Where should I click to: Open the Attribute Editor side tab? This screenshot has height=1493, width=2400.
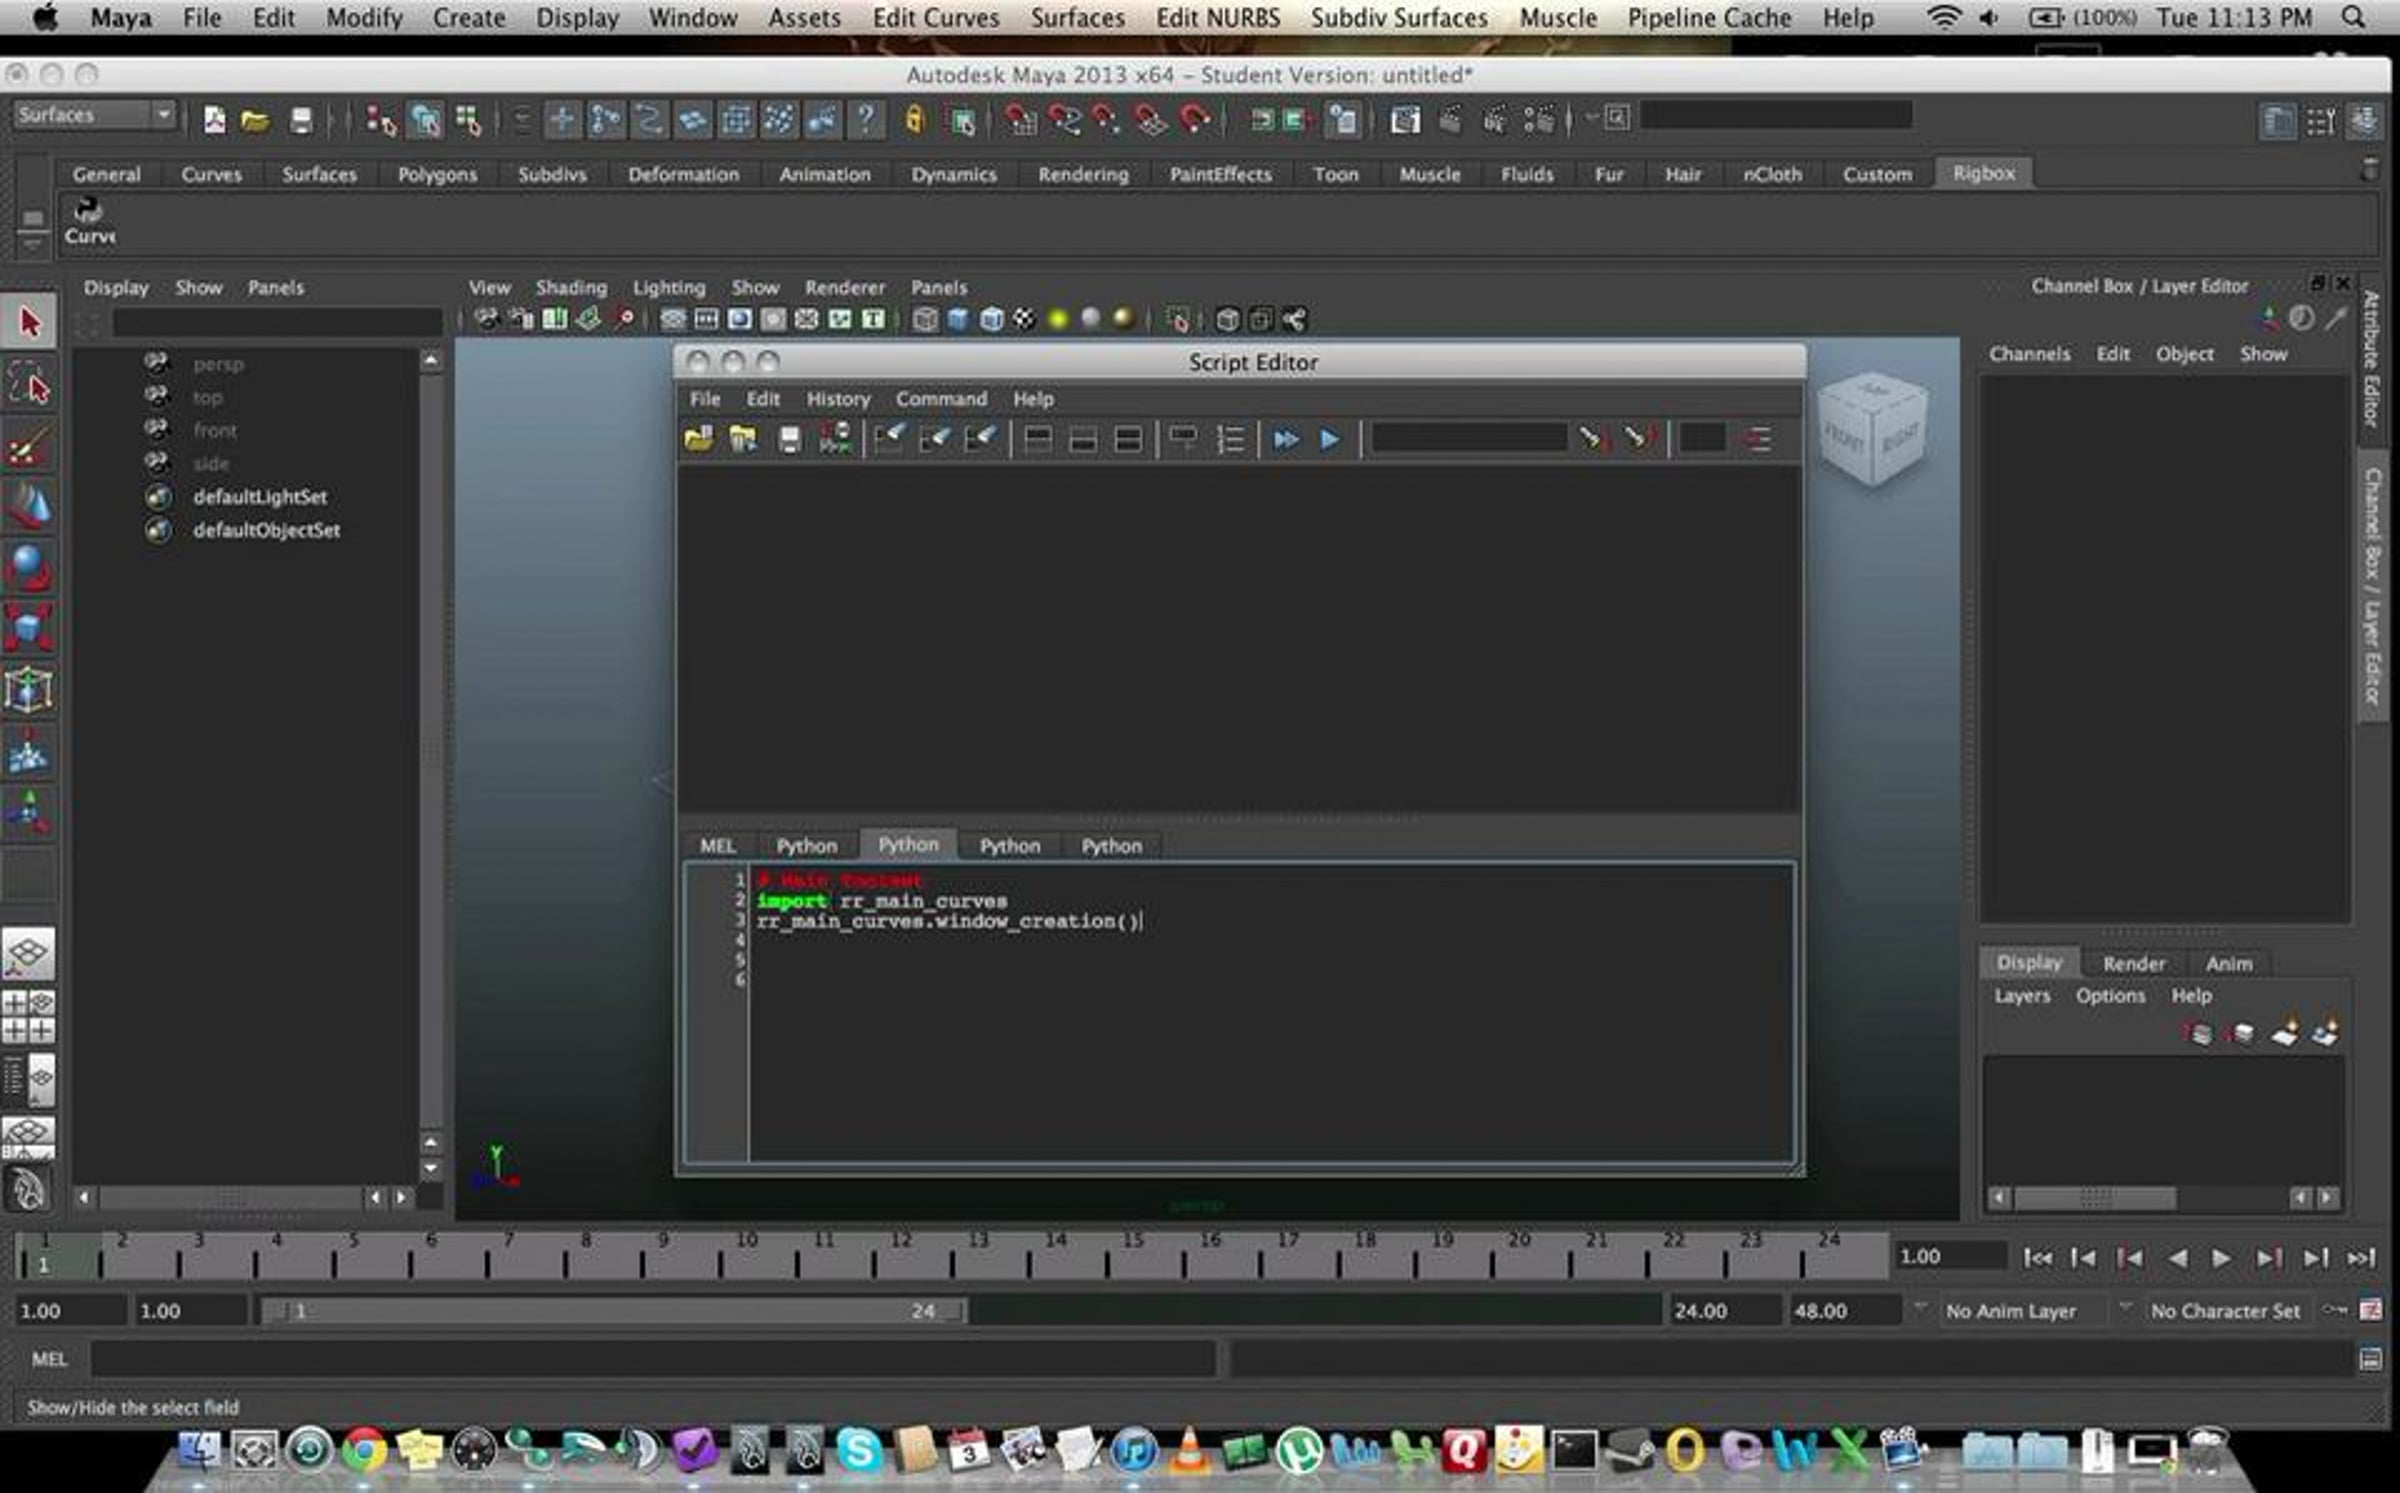point(2370,358)
